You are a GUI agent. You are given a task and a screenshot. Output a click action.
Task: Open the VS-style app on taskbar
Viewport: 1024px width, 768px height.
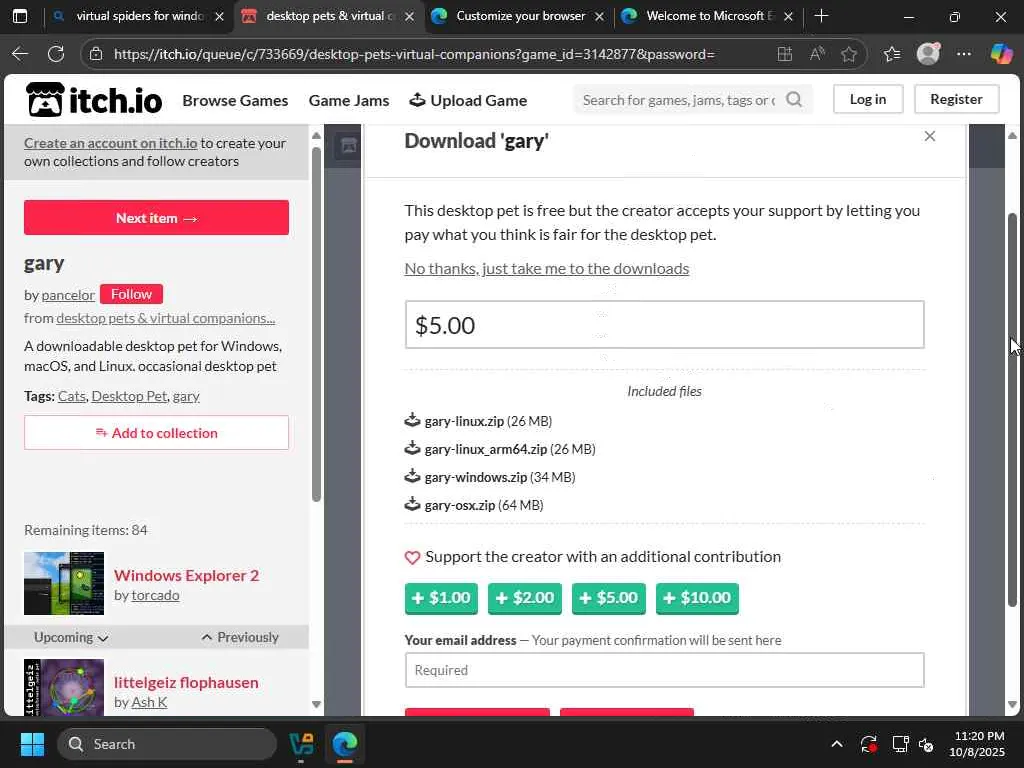point(302,744)
